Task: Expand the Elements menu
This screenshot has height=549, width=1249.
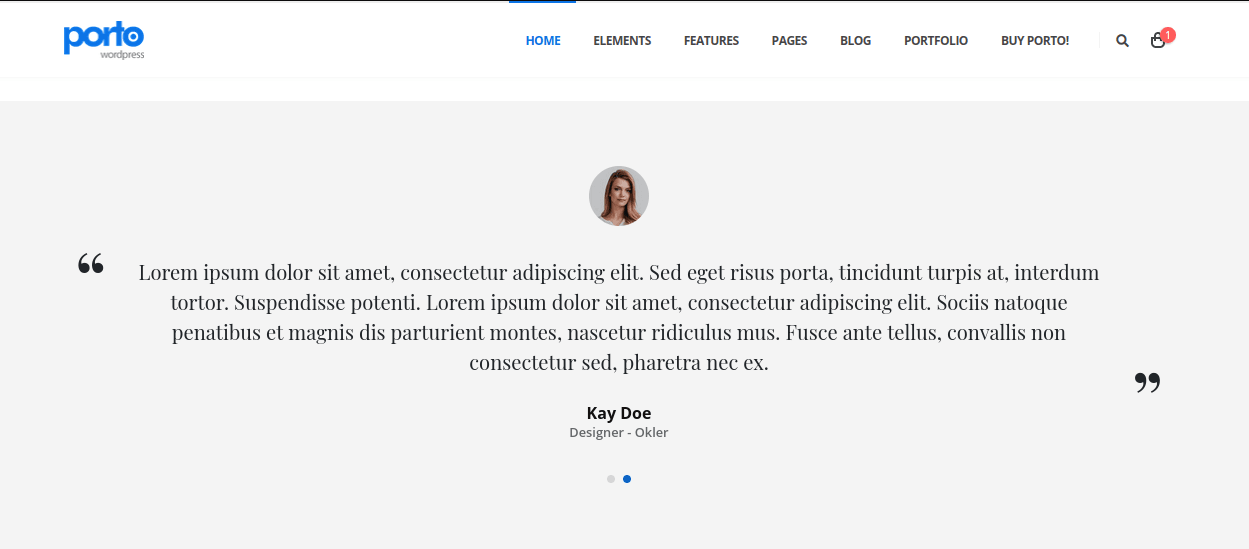Action: point(622,41)
